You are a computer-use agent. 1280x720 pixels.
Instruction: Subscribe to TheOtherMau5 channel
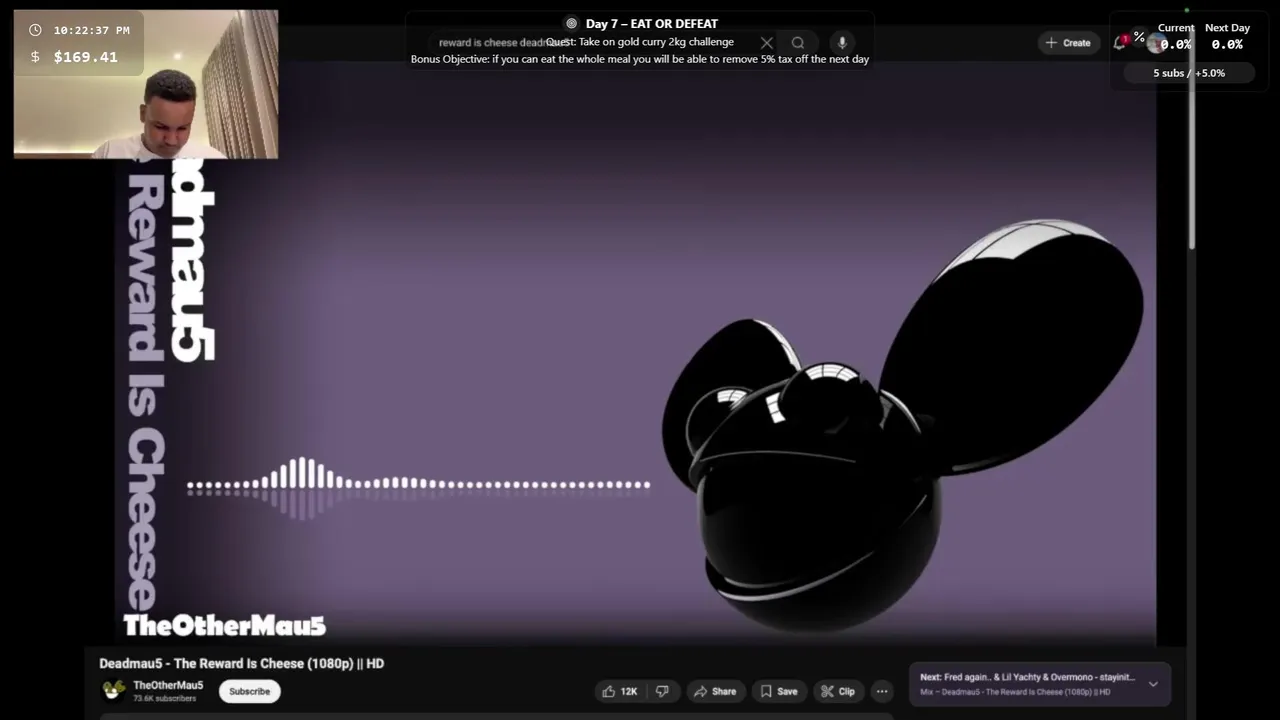coord(249,691)
